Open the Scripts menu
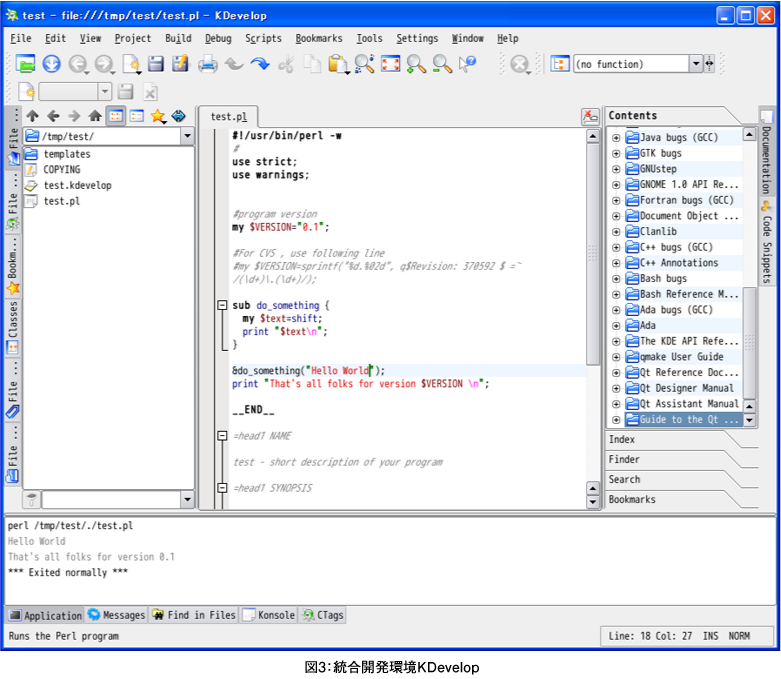Image resolution: width=781 pixels, height=679 pixels. click(263, 38)
